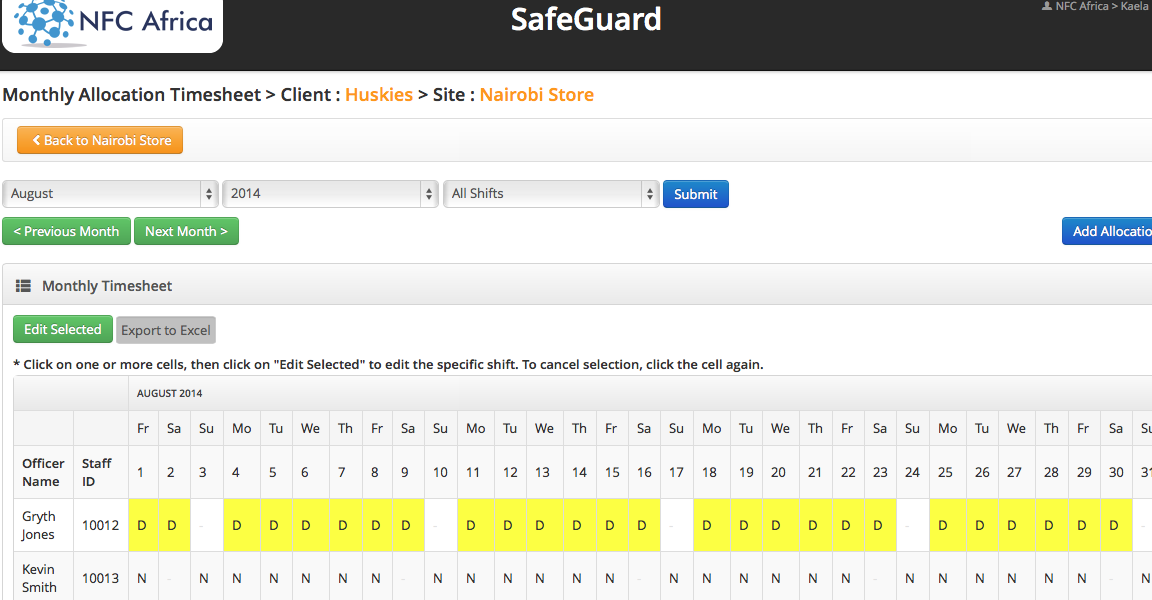Open the year dropdown showing 2014
This screenshot has height=600, width=1152.
click(x=330, y=194)
